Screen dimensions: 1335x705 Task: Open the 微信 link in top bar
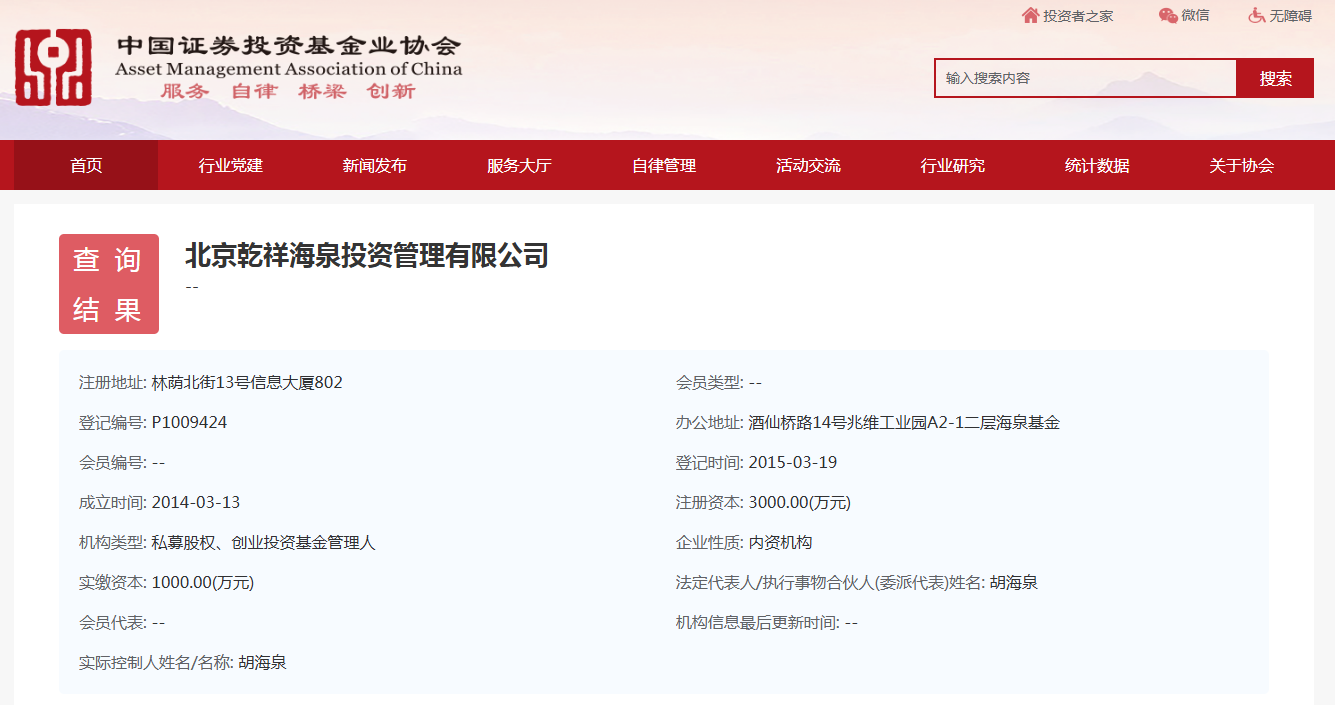point(1195,16)
